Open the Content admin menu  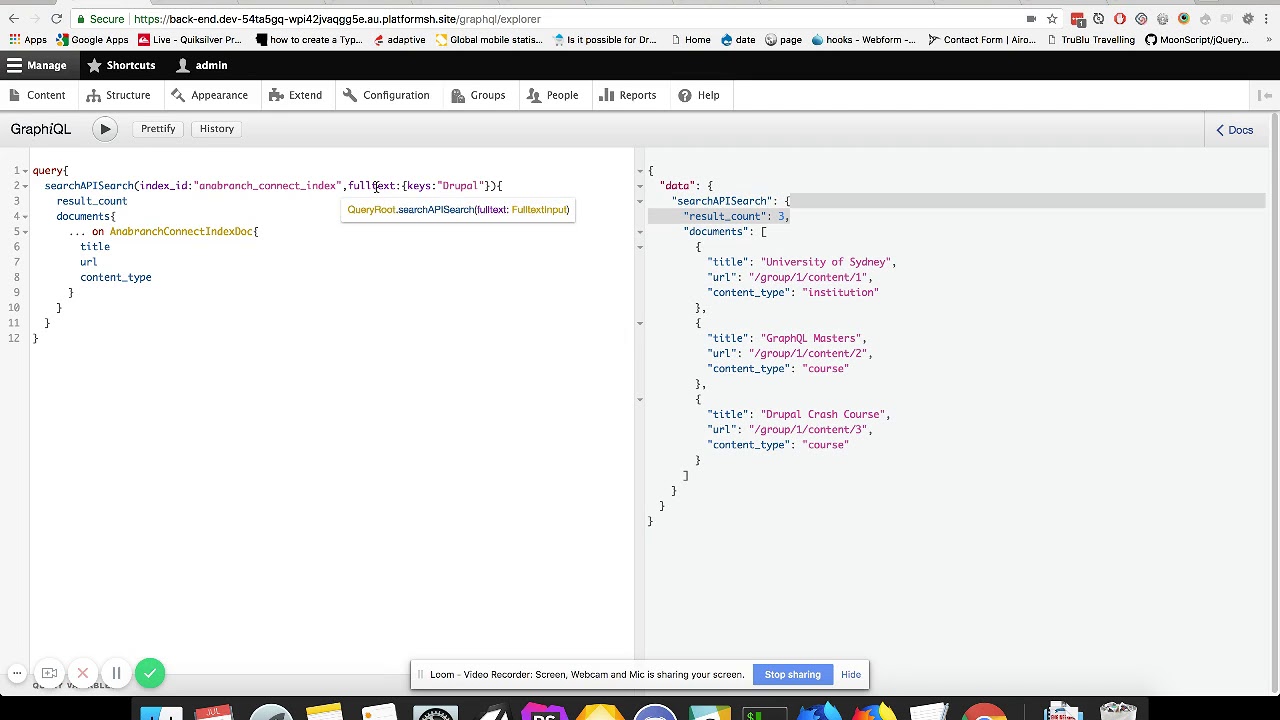point(37,95)
